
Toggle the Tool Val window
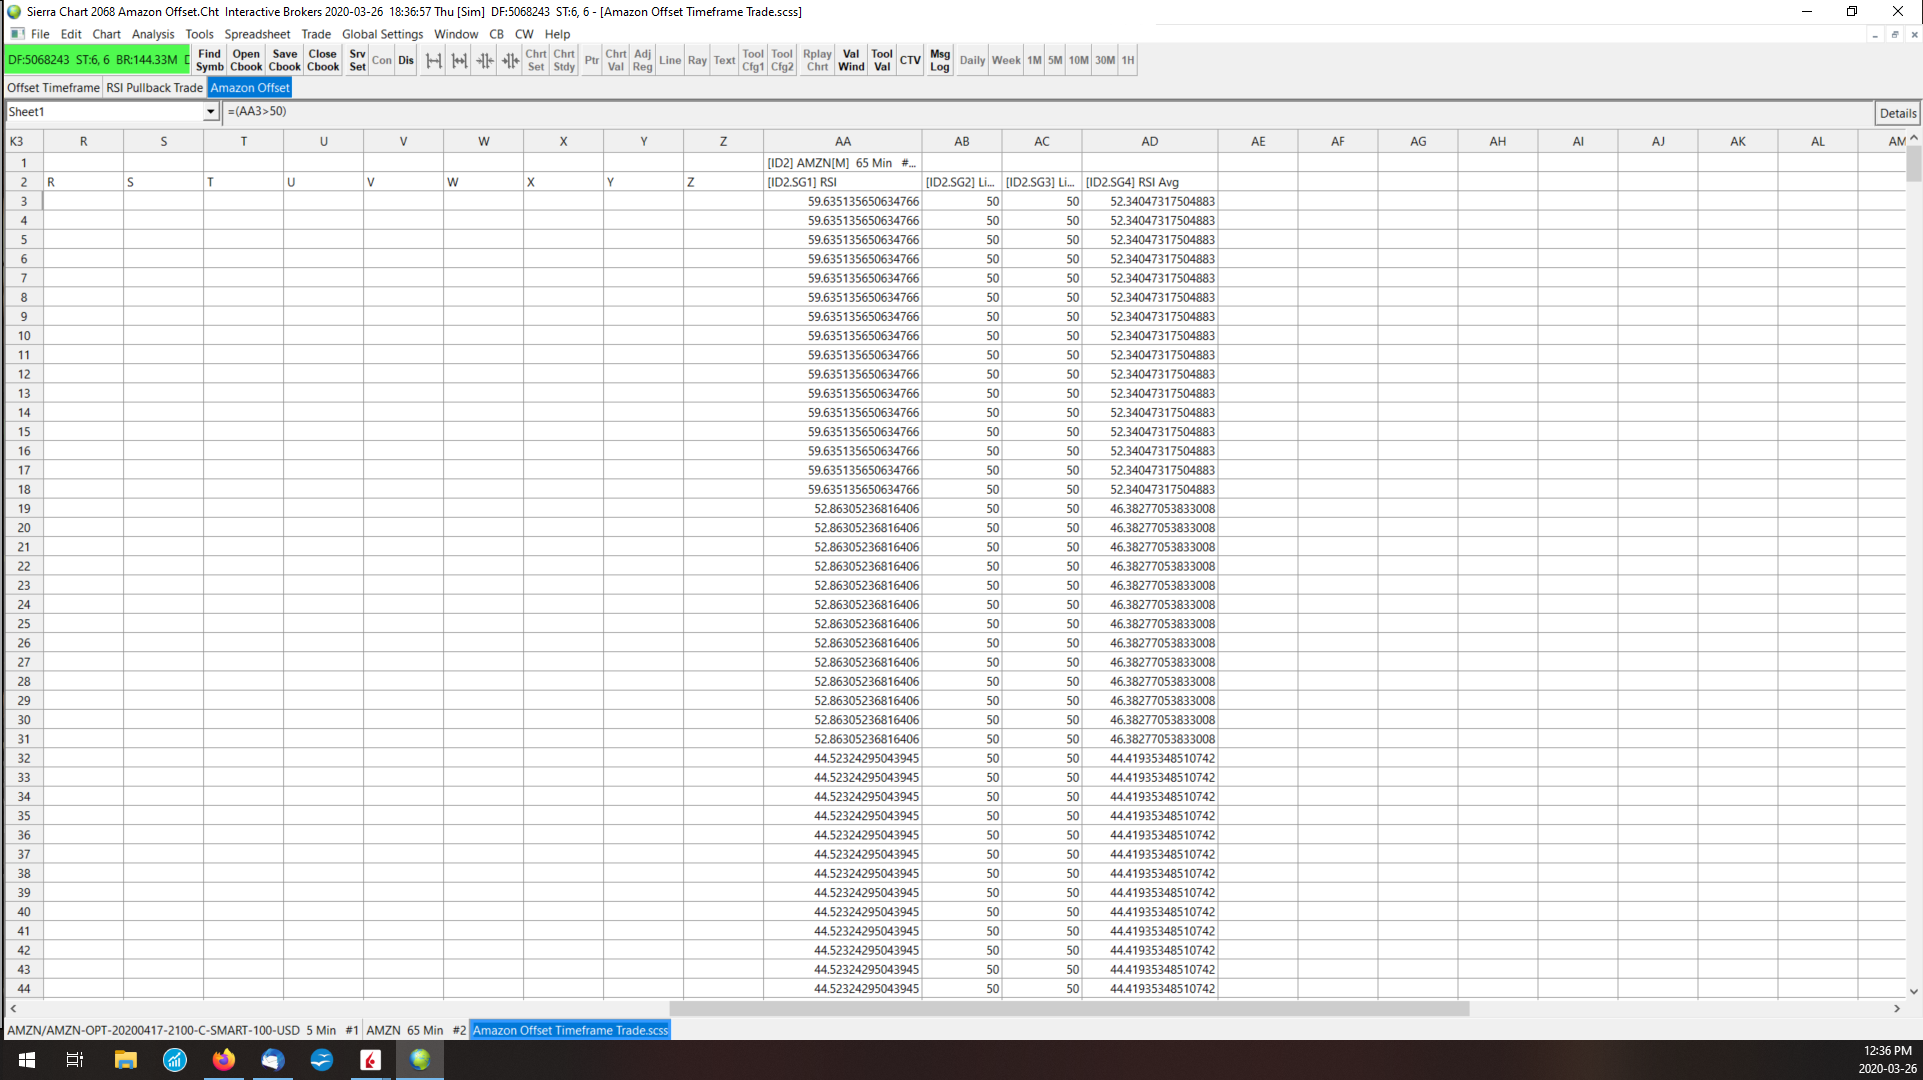pyautogui.click(x=881, y=60)
